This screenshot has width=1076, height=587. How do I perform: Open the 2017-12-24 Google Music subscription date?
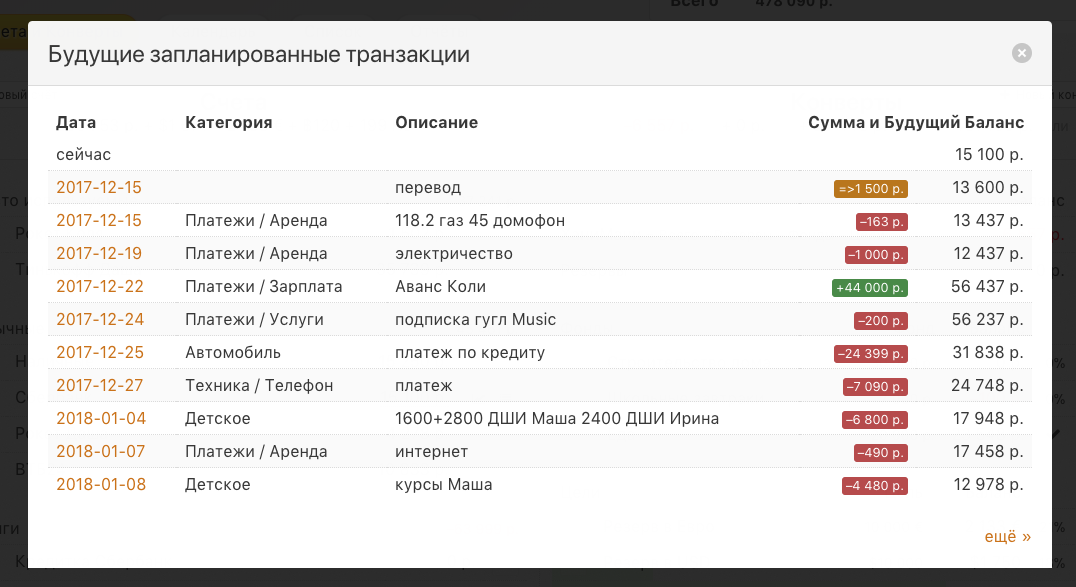(99, 319)
